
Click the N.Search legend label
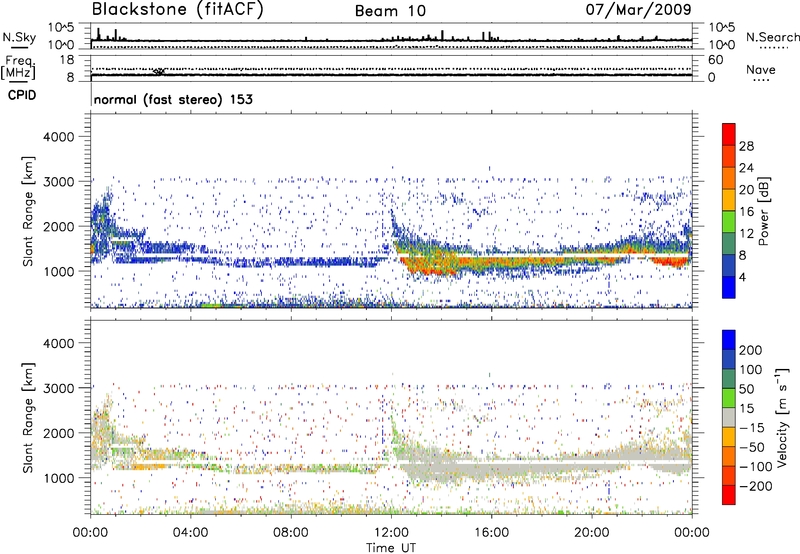772,37
